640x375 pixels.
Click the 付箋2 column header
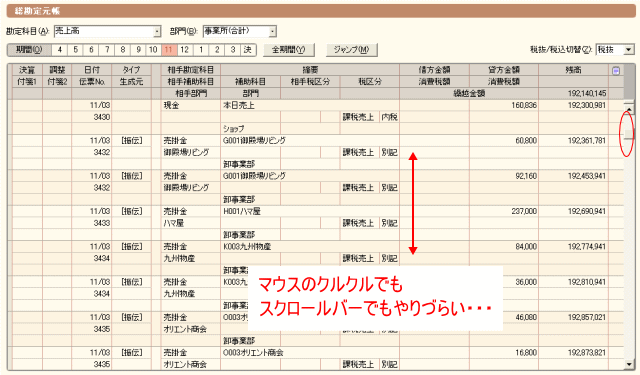point(57,82)
